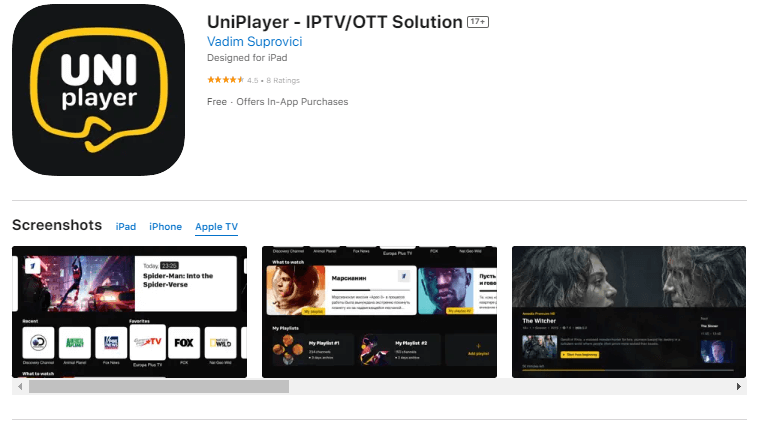
Task: Click the horizontal screenshots scrollbar thumb
Action: pos(159,387)
